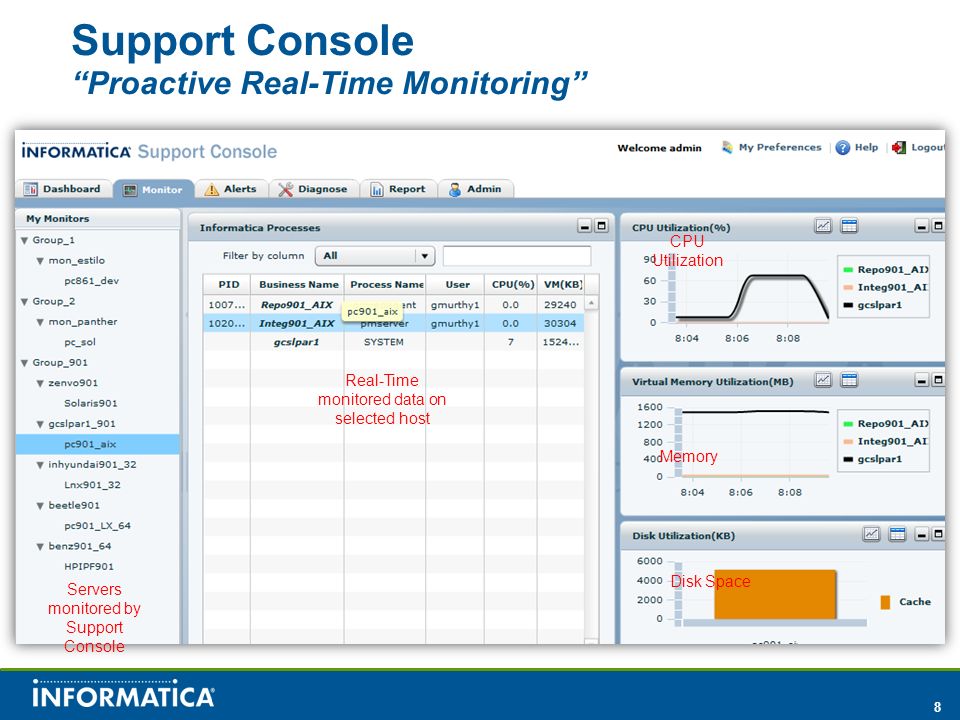Sort by the PID column header
The width and height of the screenshot is (960, 720).
(x=227, y=284)
